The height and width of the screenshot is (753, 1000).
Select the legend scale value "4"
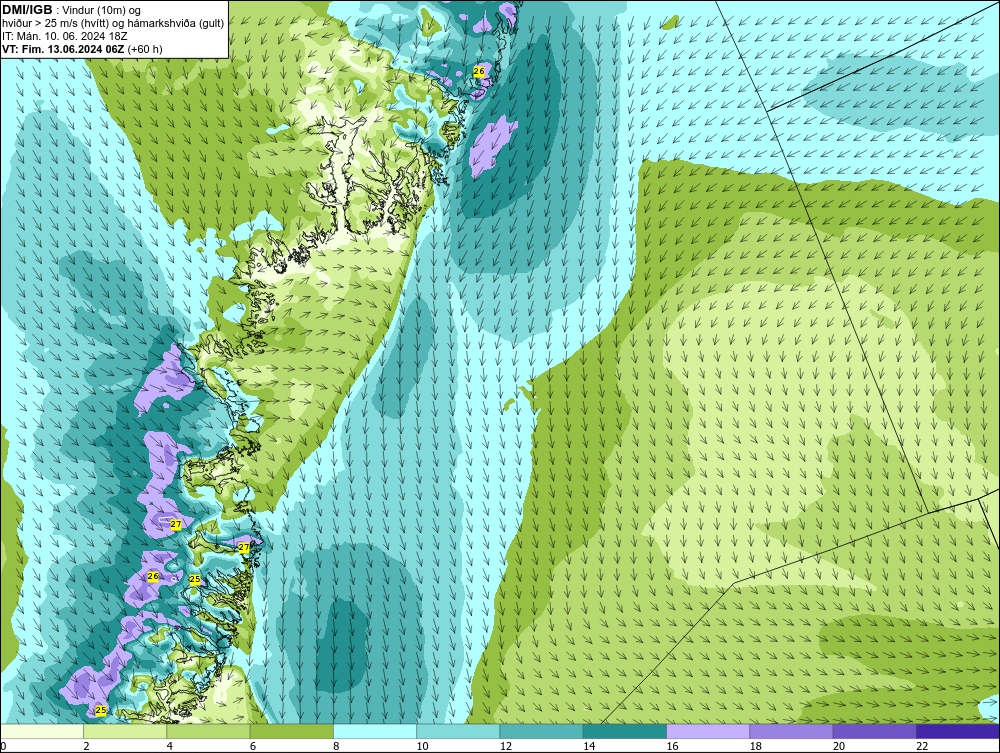(170, 746)
